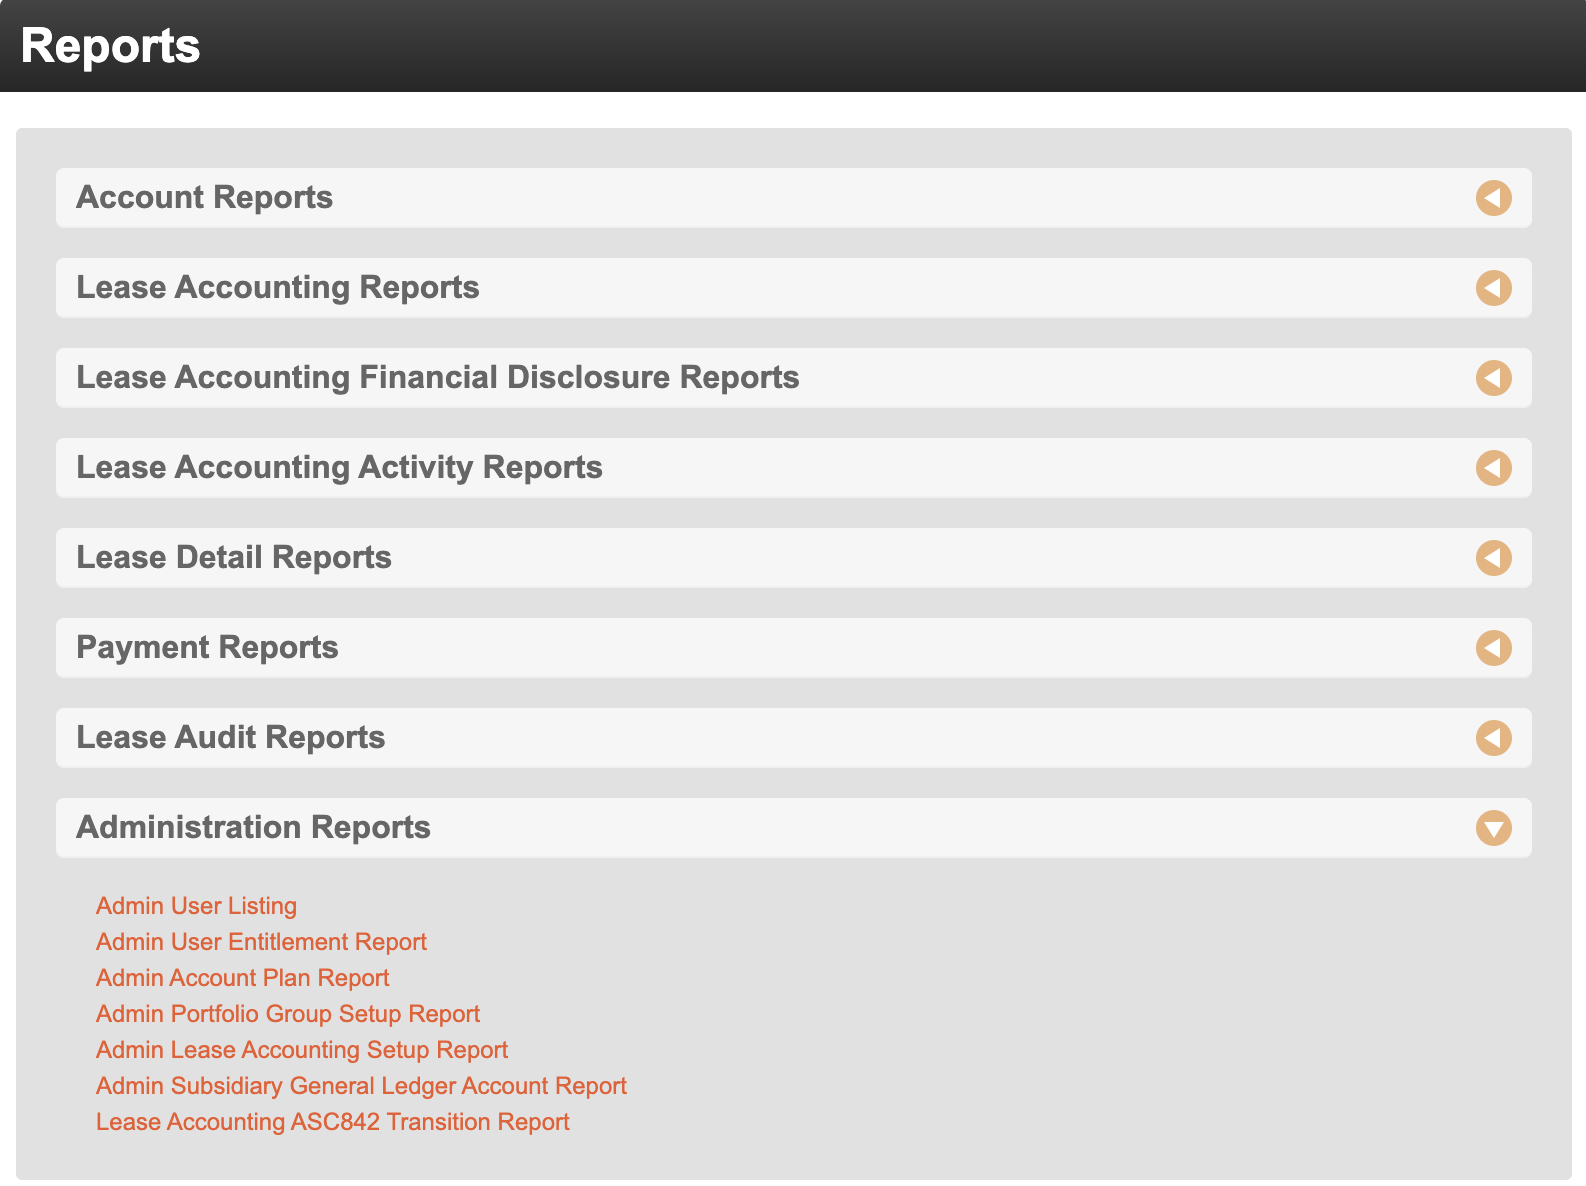Click the arrow icon beside Lease Audit Reports
The width and height of the screenshot is (1586, 1186).
click(x=1493, y=738)
